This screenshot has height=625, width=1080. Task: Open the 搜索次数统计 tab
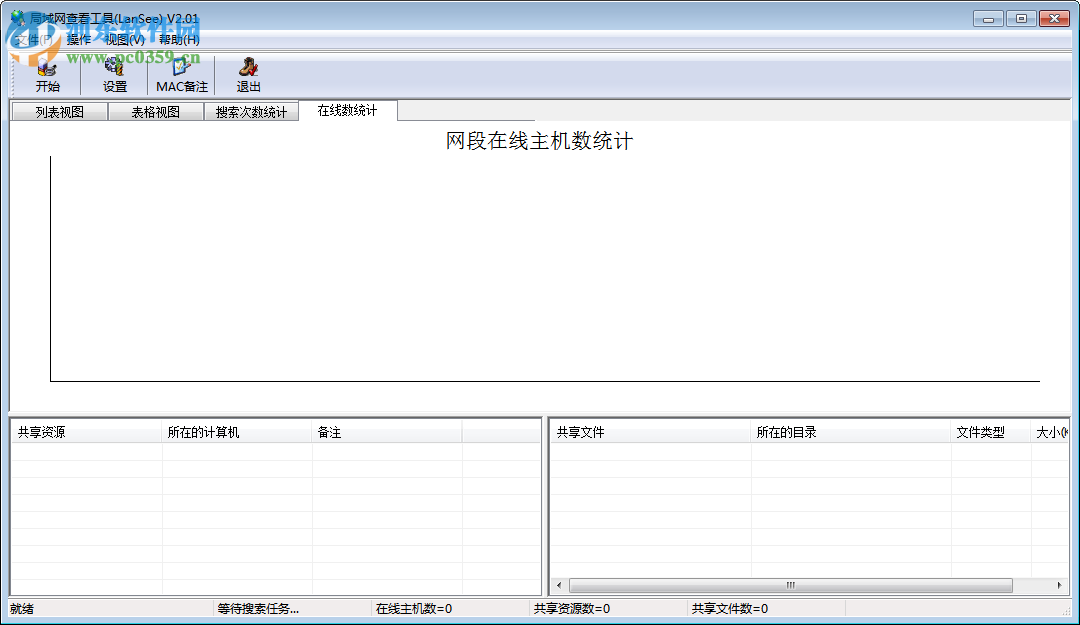click(x=252, y=111)
